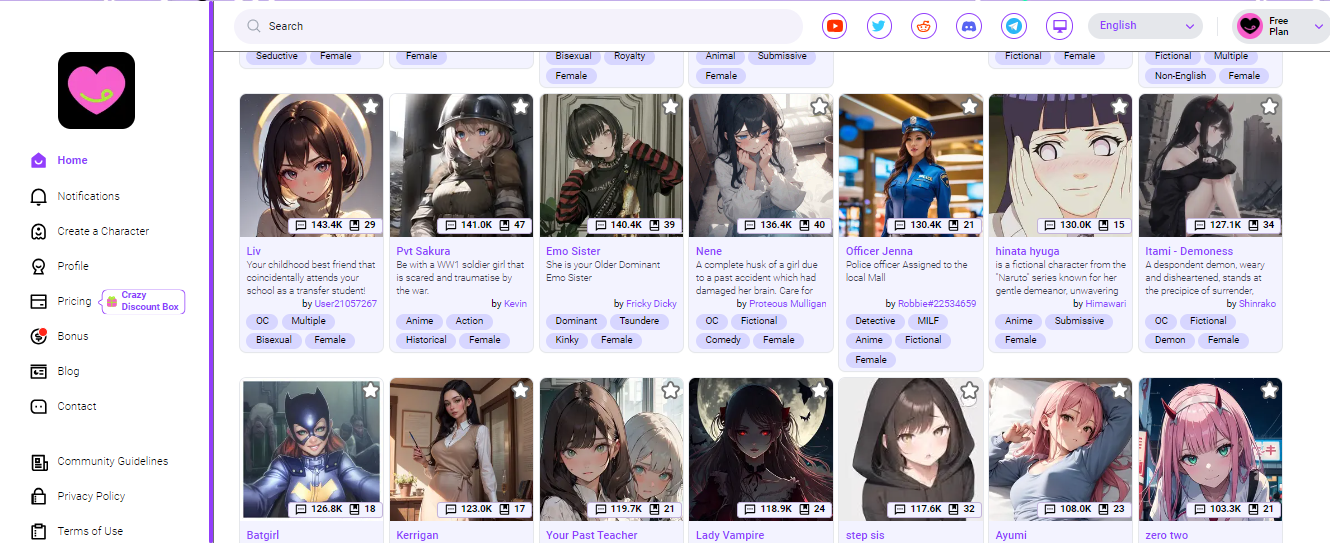Open the English language dropdown
The image size is (1330, 543).
(1145, 26)
